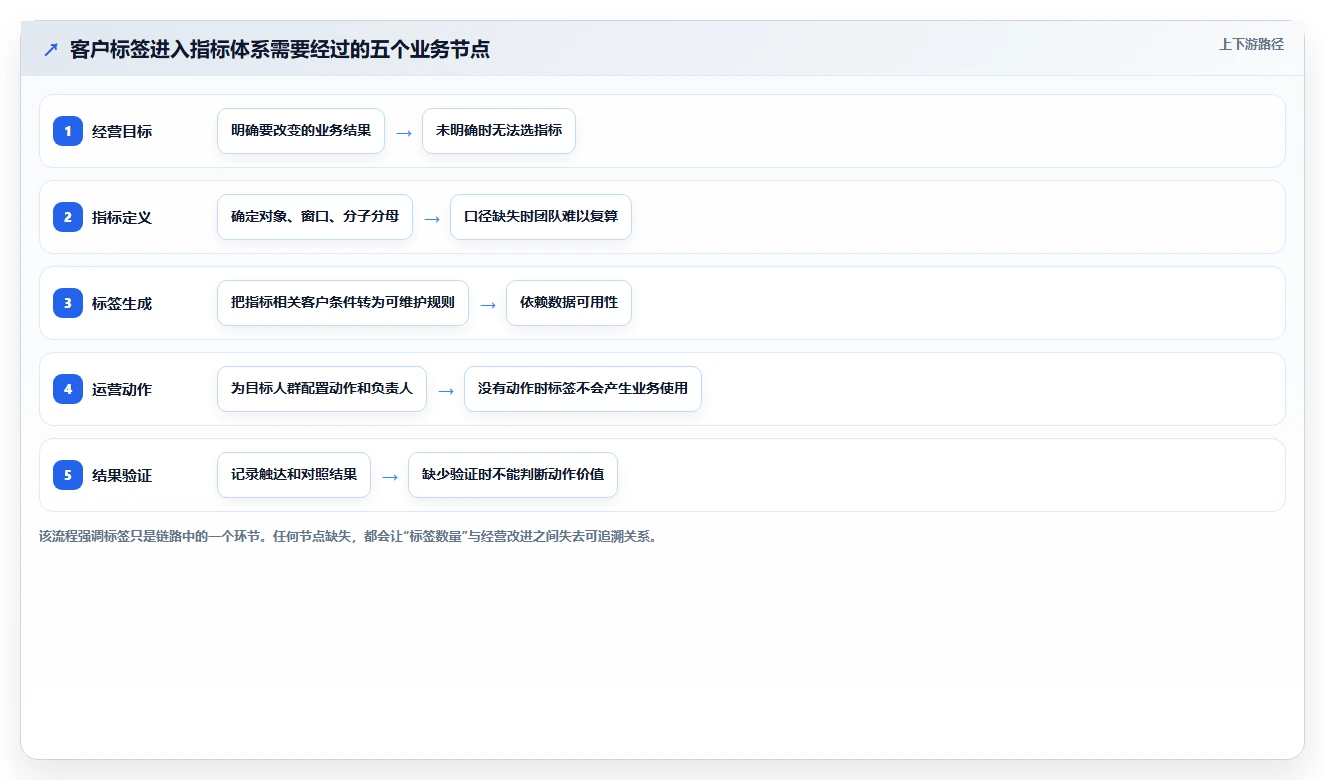Select the 记录触达和对照结果 box
The height and width of the screenshot is (780, 1325).
[x=294, y=475]
